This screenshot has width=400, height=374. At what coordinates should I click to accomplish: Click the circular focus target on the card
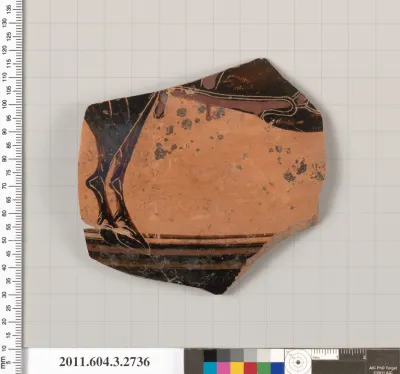298,362
